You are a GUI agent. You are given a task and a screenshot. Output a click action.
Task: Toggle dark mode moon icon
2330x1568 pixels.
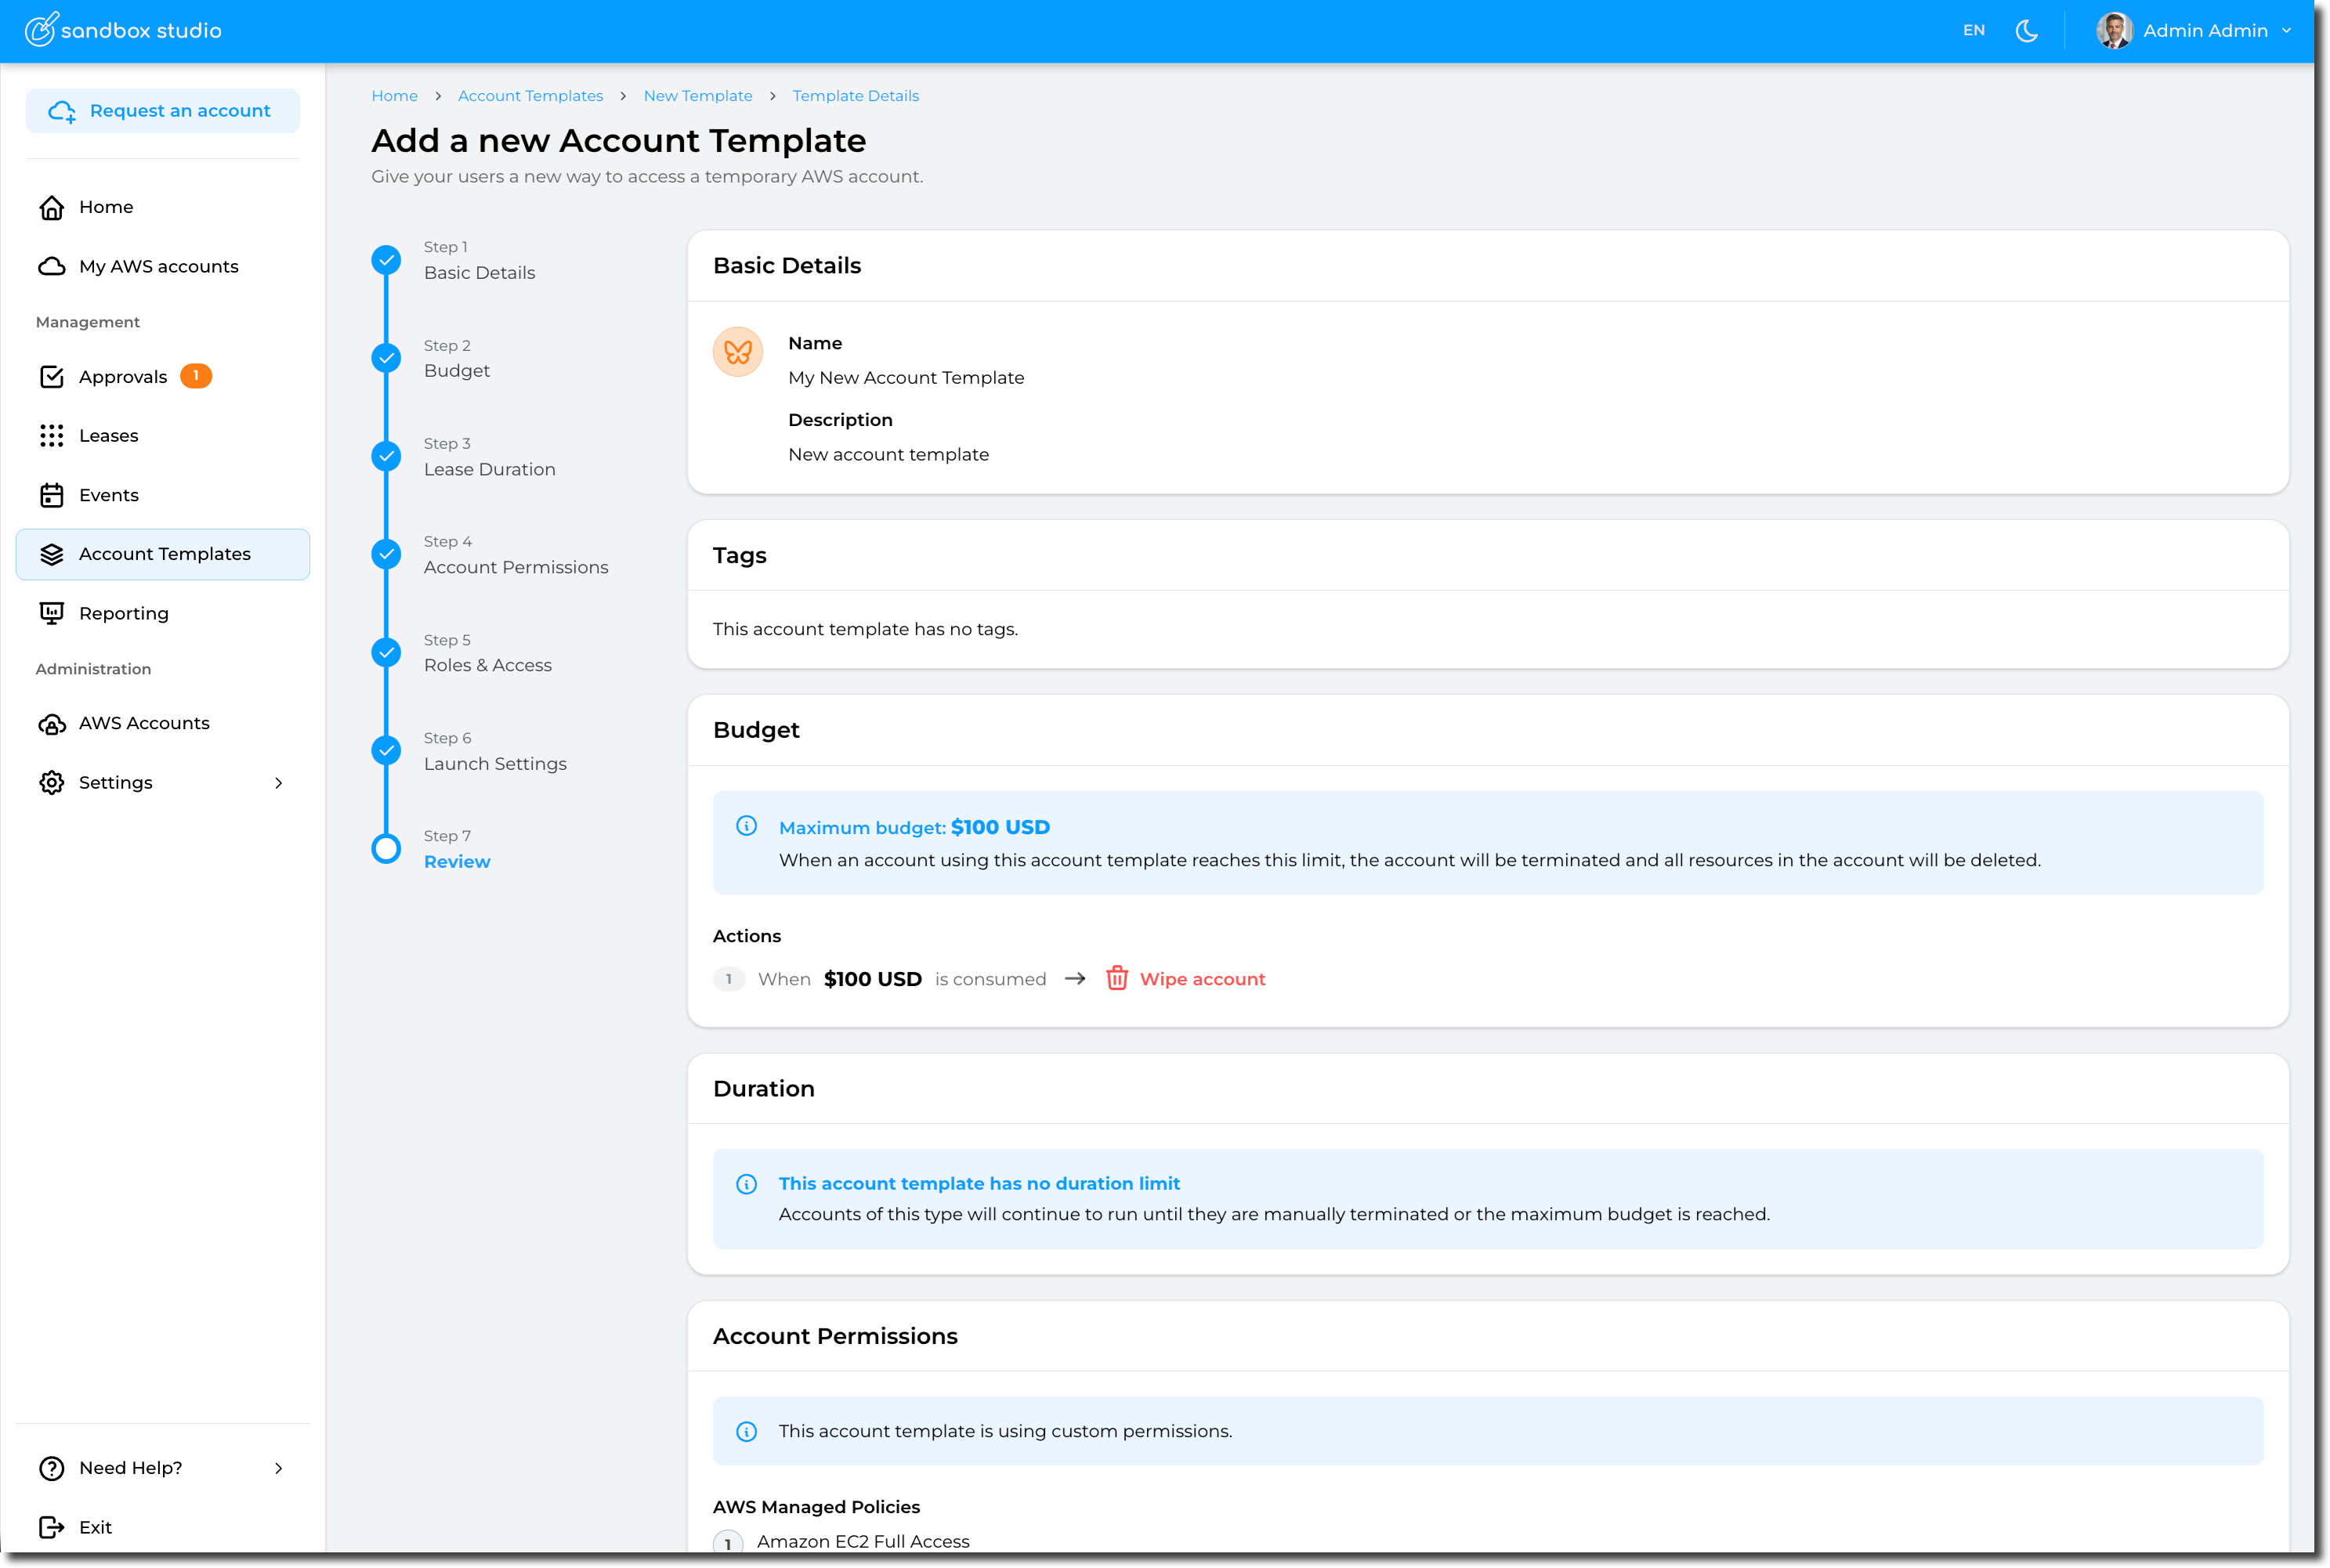[x=2027, y=31]
